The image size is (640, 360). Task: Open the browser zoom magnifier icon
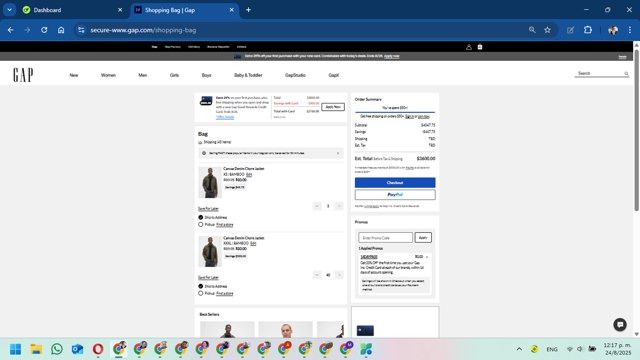[532, 30]
